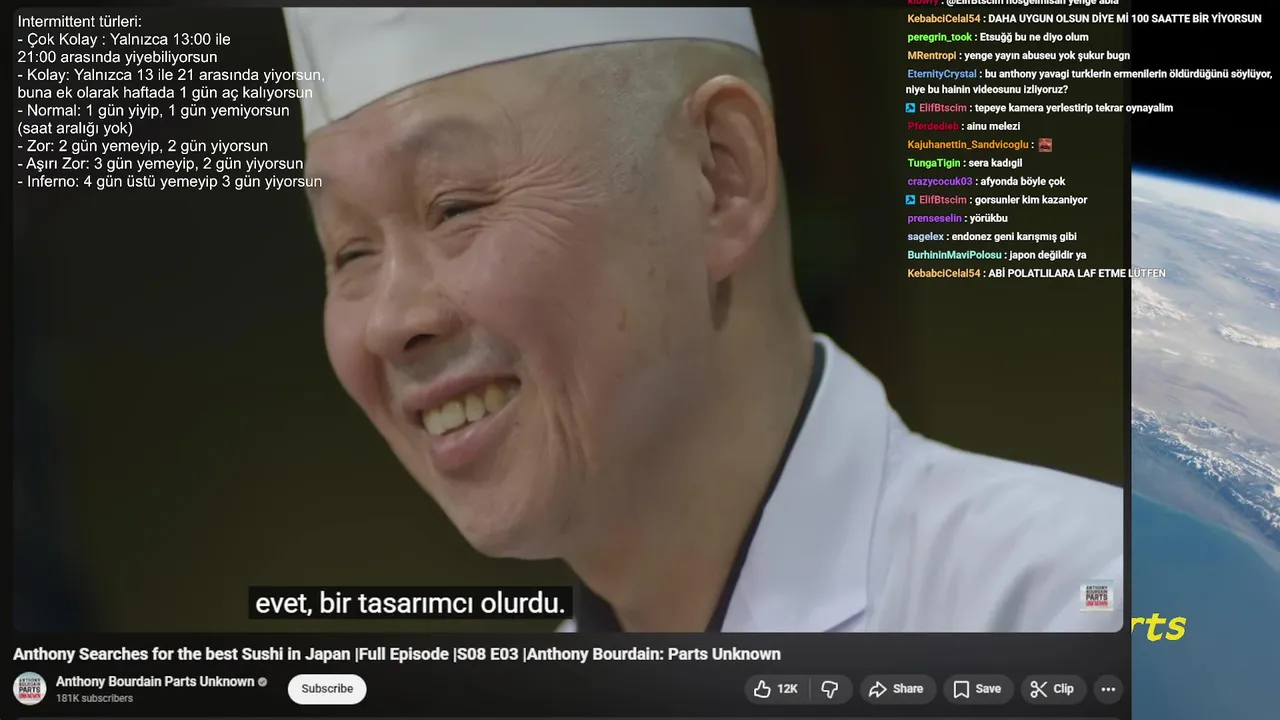Select chat username crazycocuk03
Screen dimensions: 1280x720
point(939,182)
